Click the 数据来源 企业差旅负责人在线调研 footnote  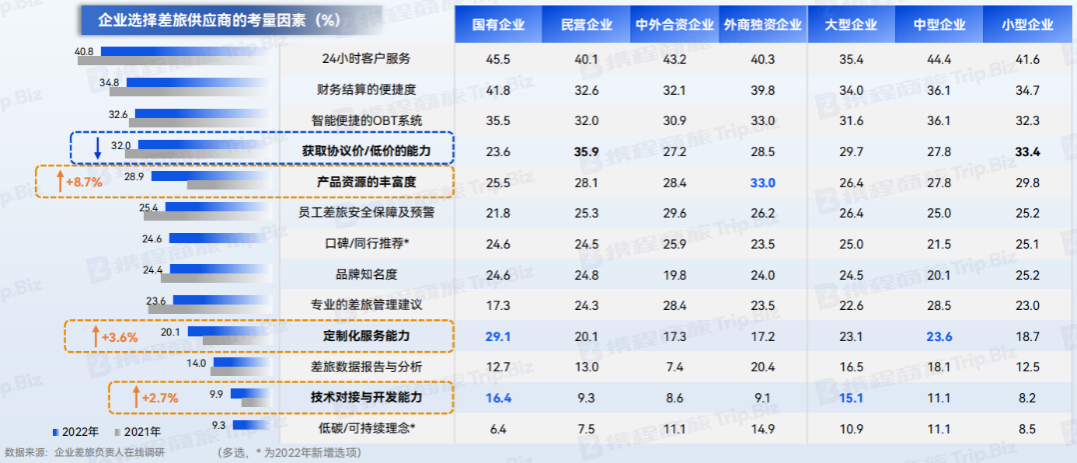tap(85, 453)
